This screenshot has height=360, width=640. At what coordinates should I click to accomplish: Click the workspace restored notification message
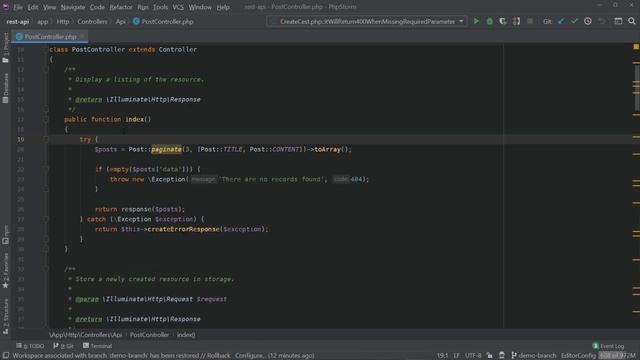click(163, 356)
